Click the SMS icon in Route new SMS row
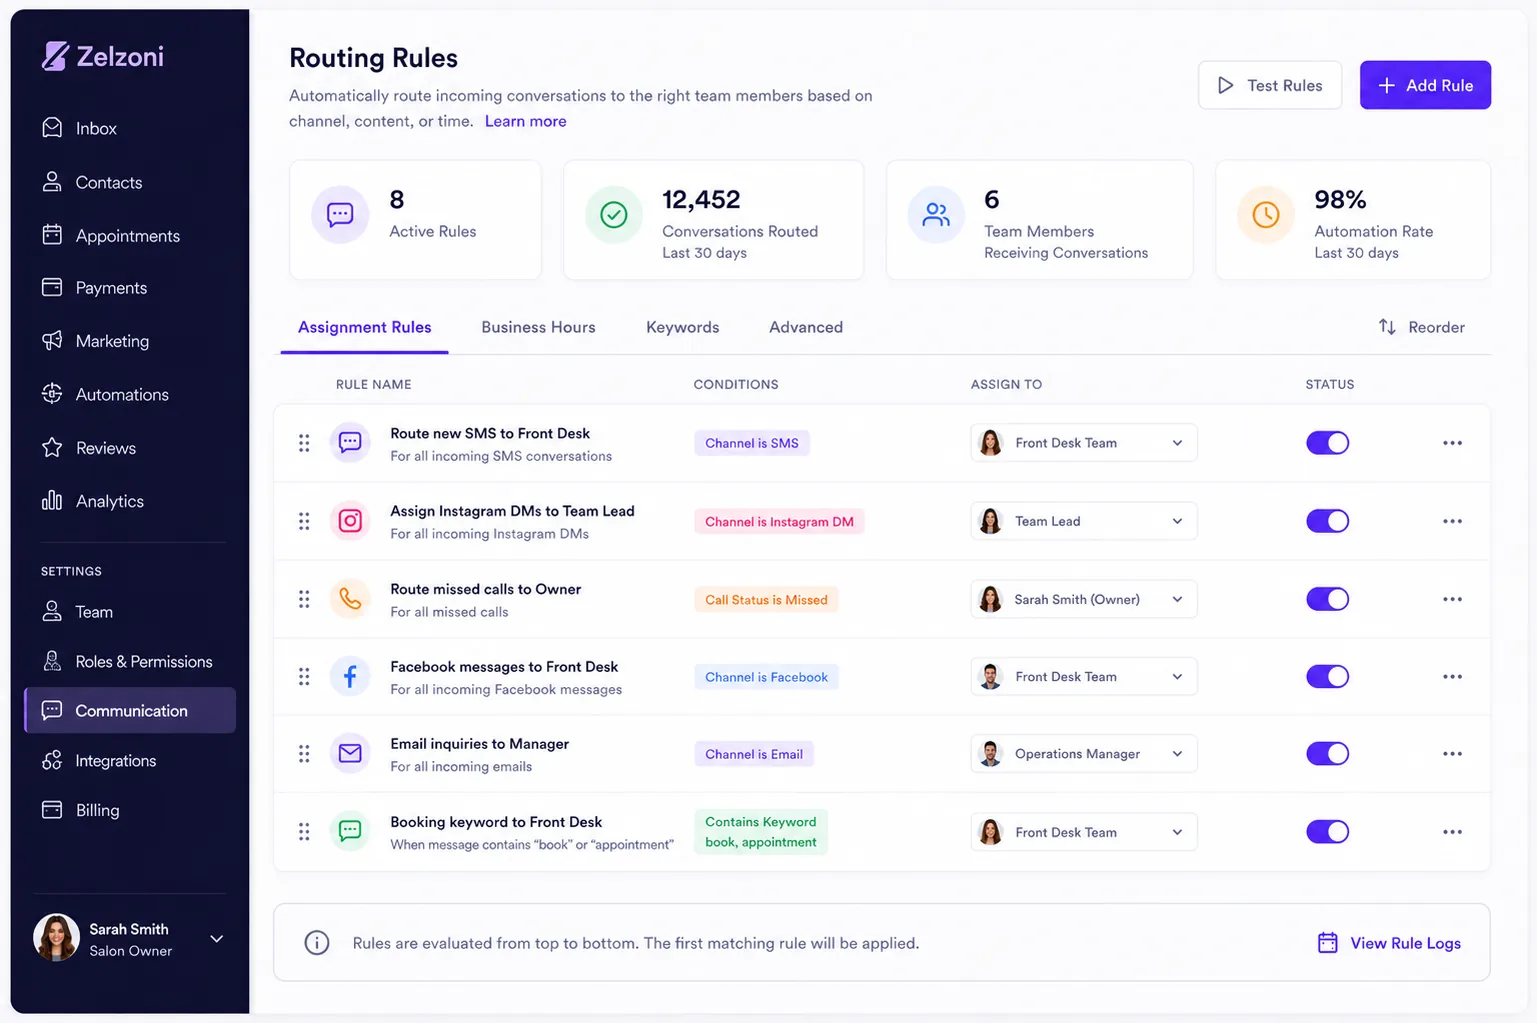1537x1023 pixels. click(350, 443)
